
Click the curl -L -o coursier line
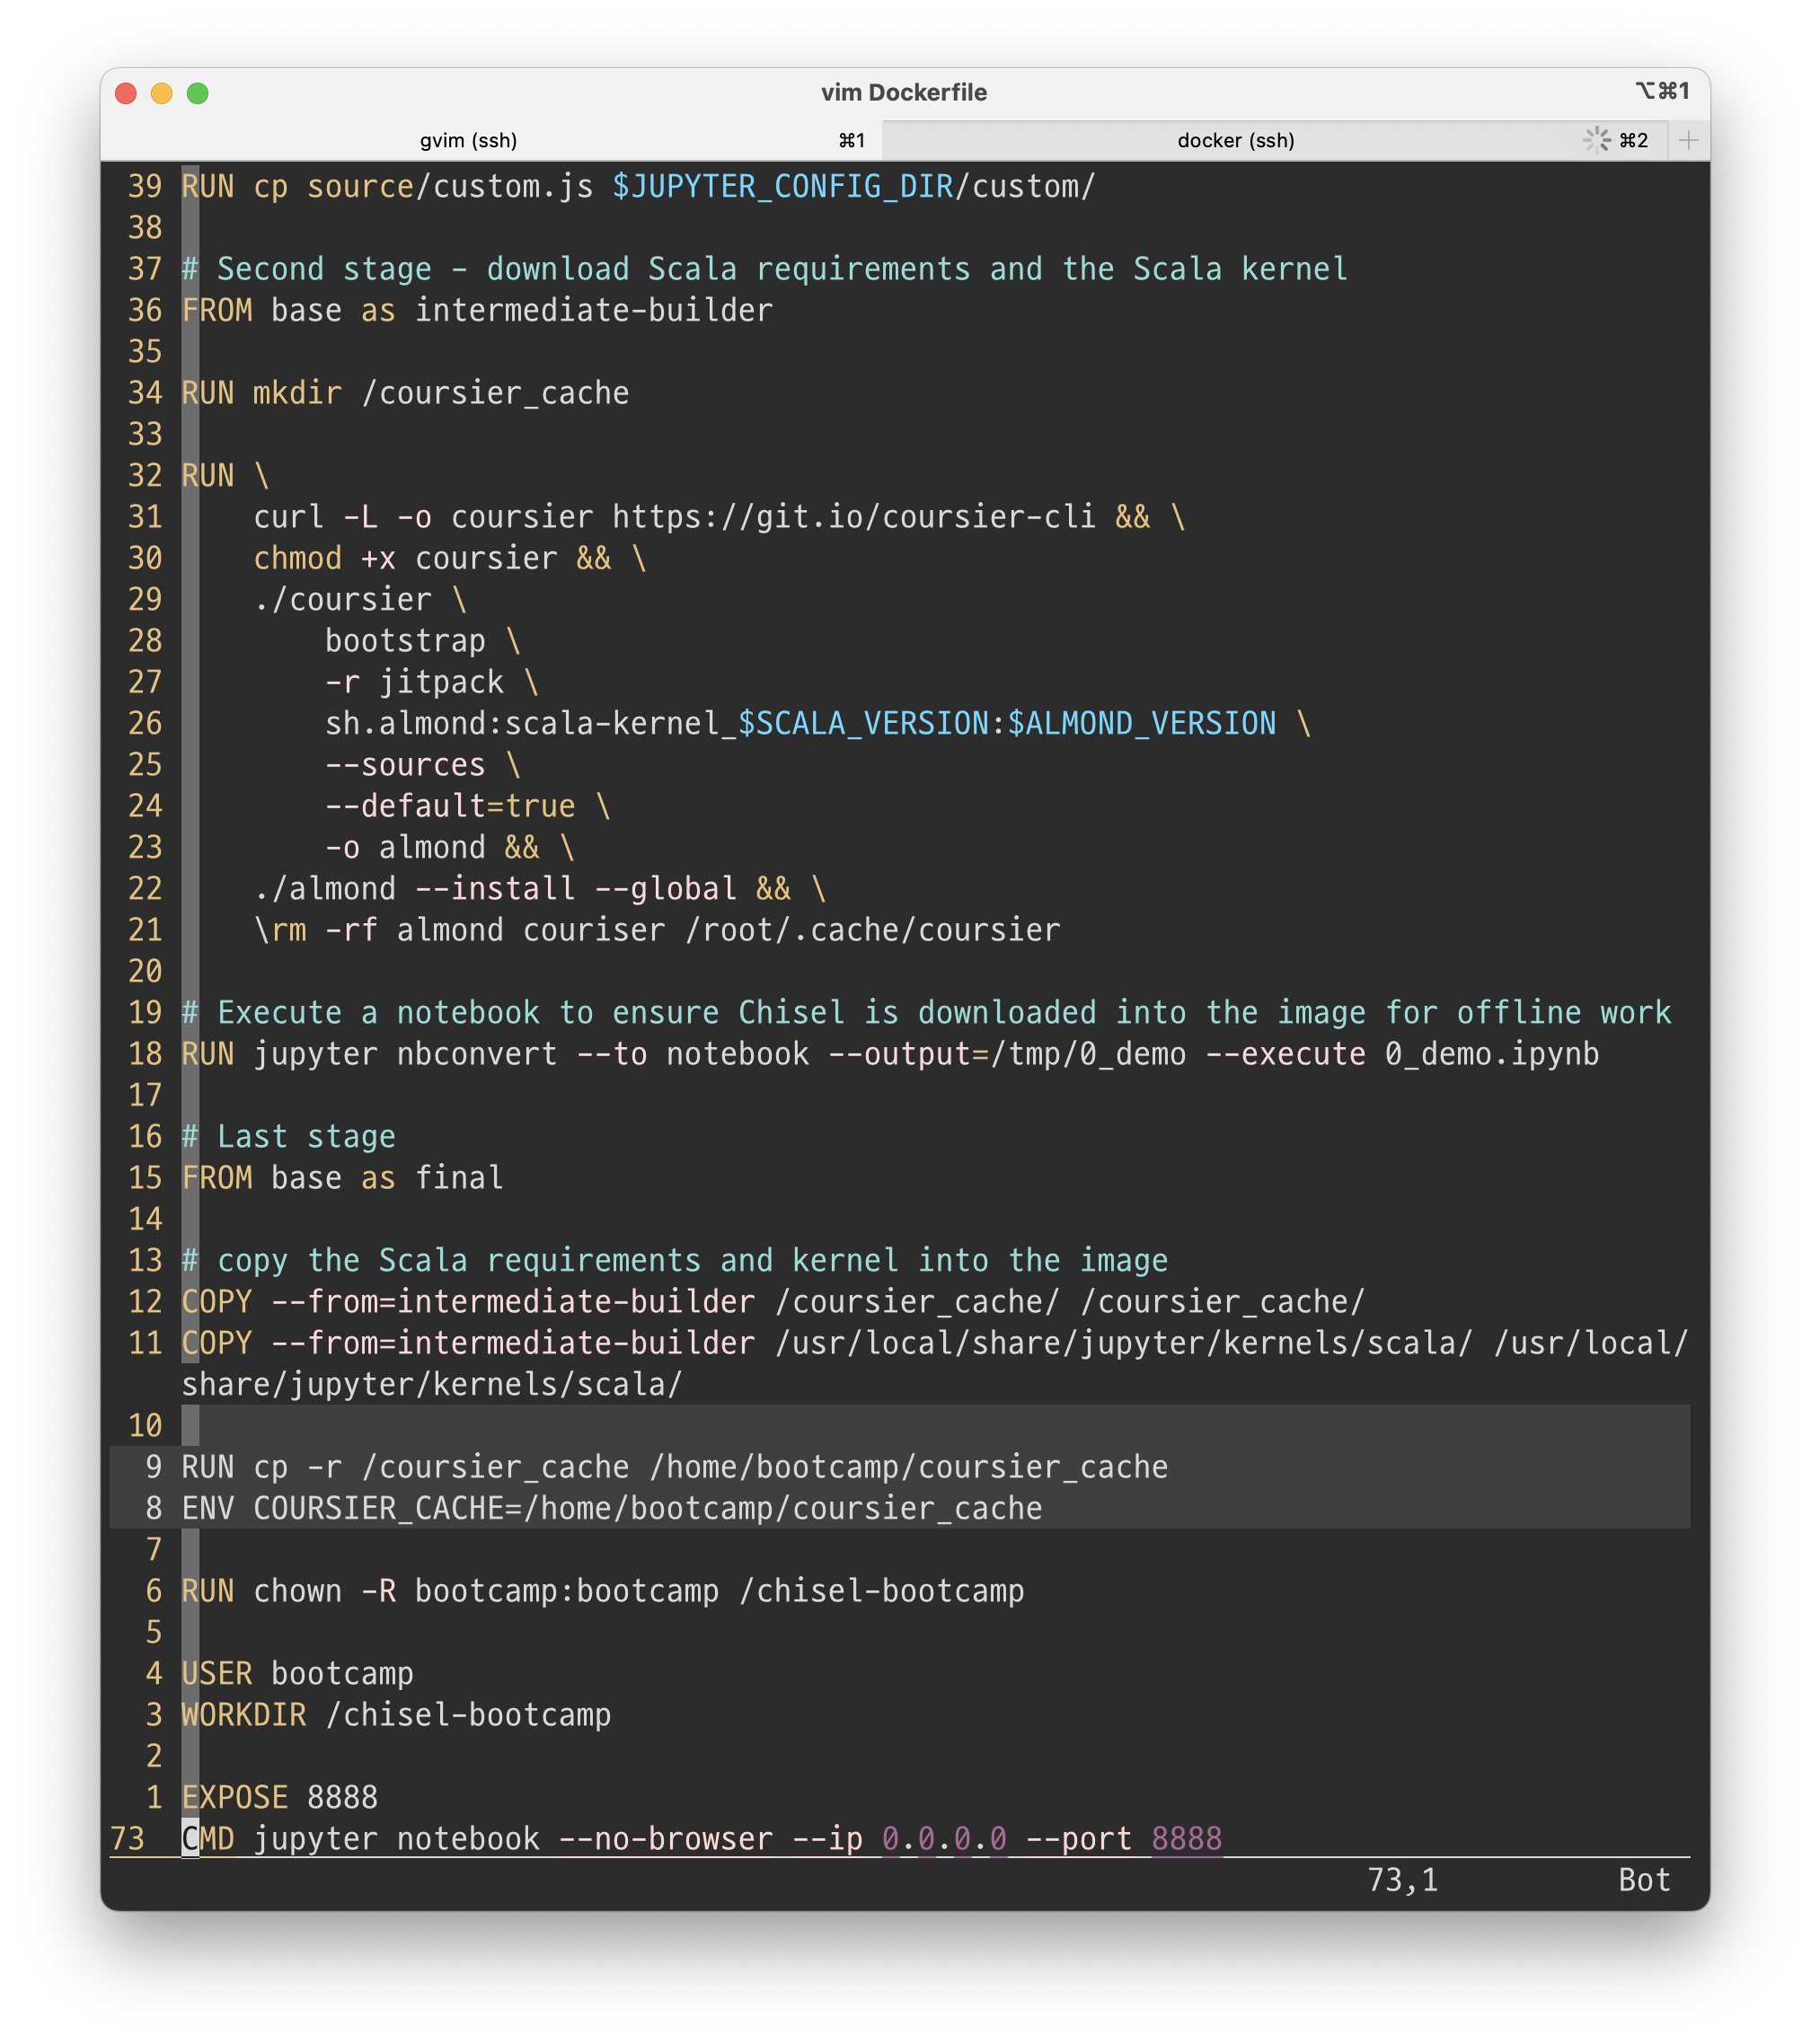[x=718, y=517]
